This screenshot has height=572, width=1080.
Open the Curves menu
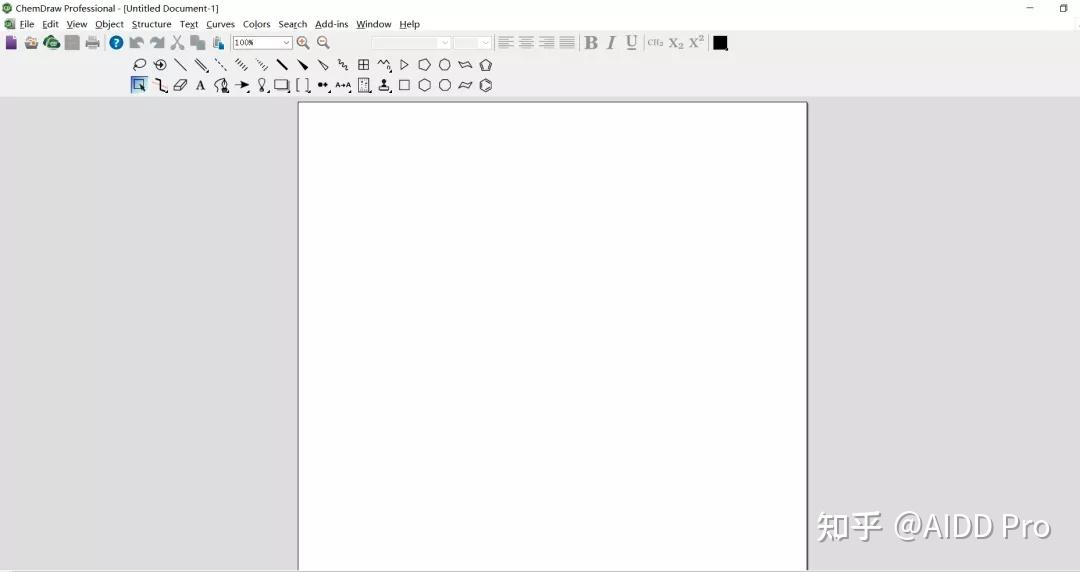[220, 24]
